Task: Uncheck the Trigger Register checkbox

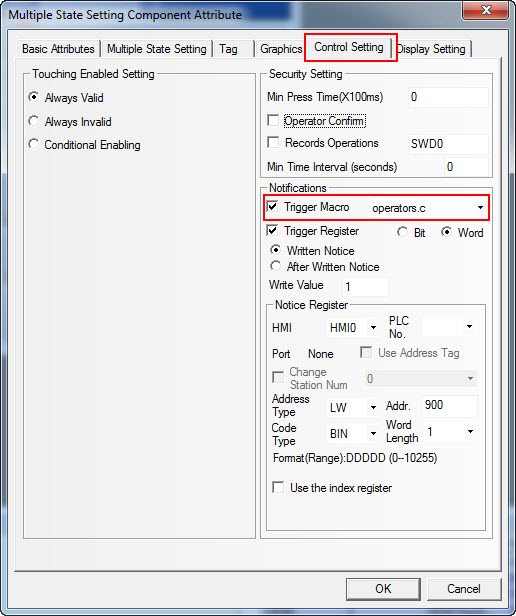Action: click(x=272, y=230)
